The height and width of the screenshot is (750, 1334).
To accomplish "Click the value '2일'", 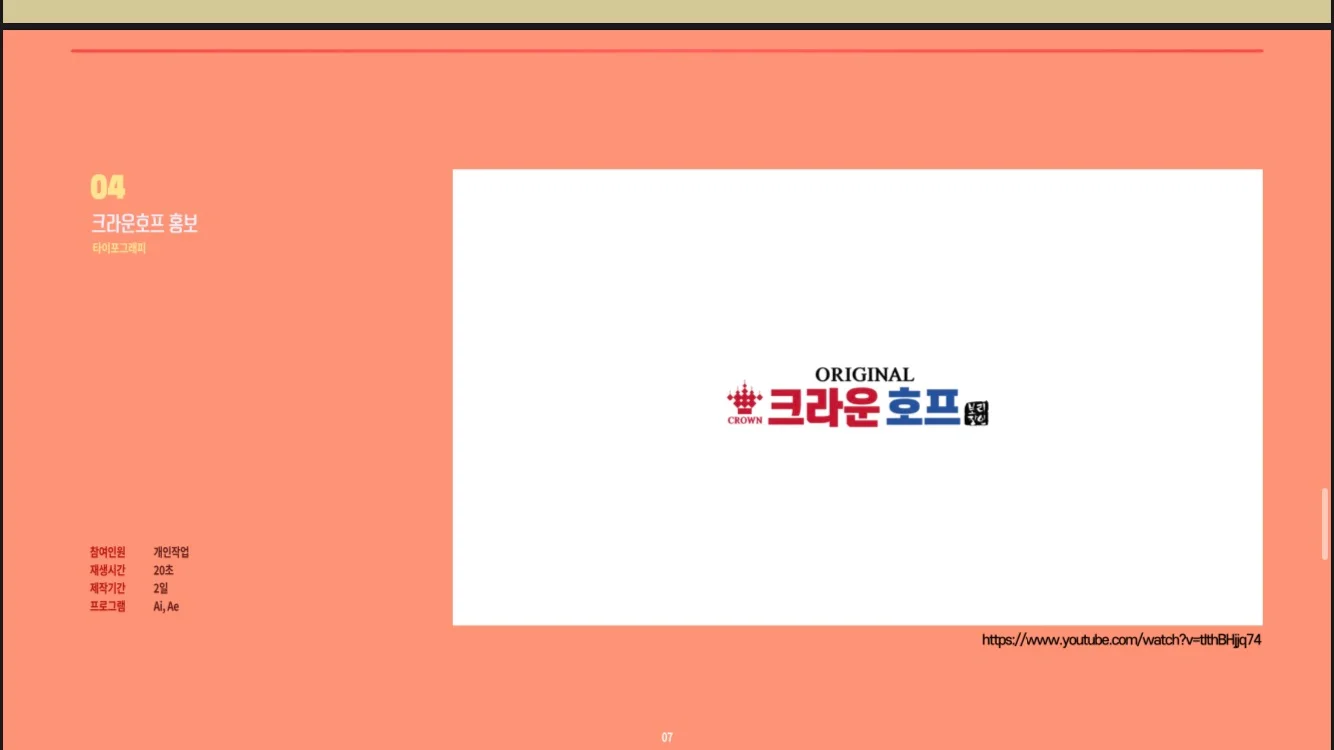I will pyautogui.click(x=161, y=588).
